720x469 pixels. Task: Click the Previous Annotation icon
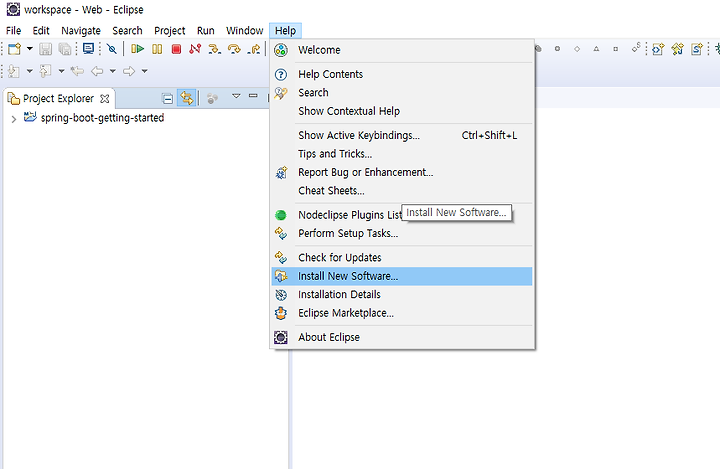[45, 71]
